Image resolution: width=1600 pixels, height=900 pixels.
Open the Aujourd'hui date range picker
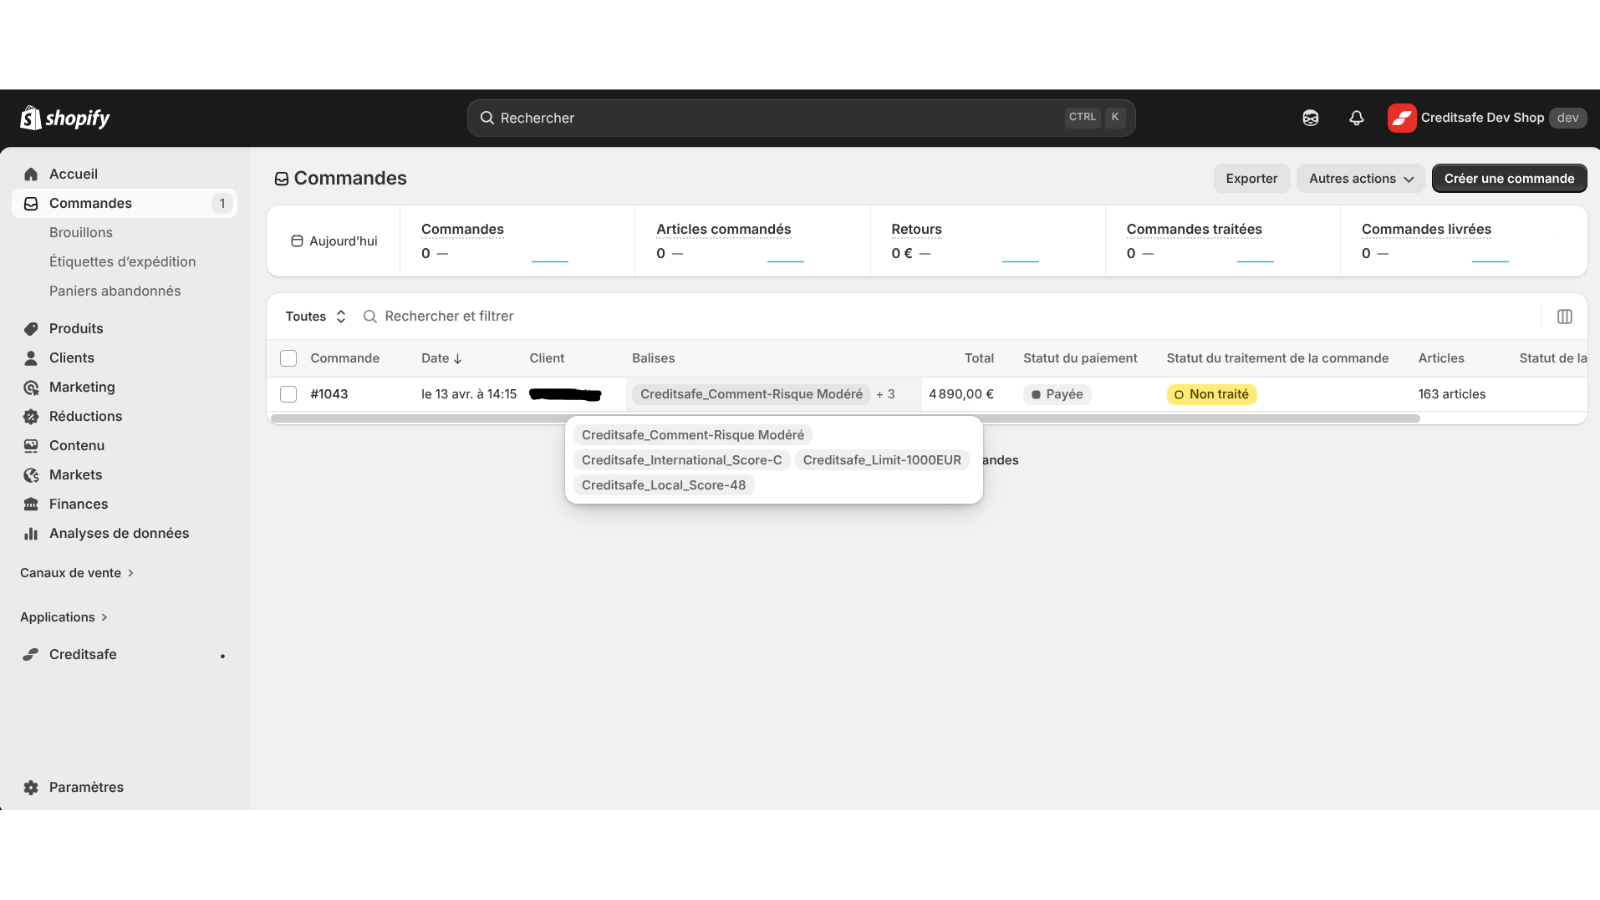click(x=334, y=241)
